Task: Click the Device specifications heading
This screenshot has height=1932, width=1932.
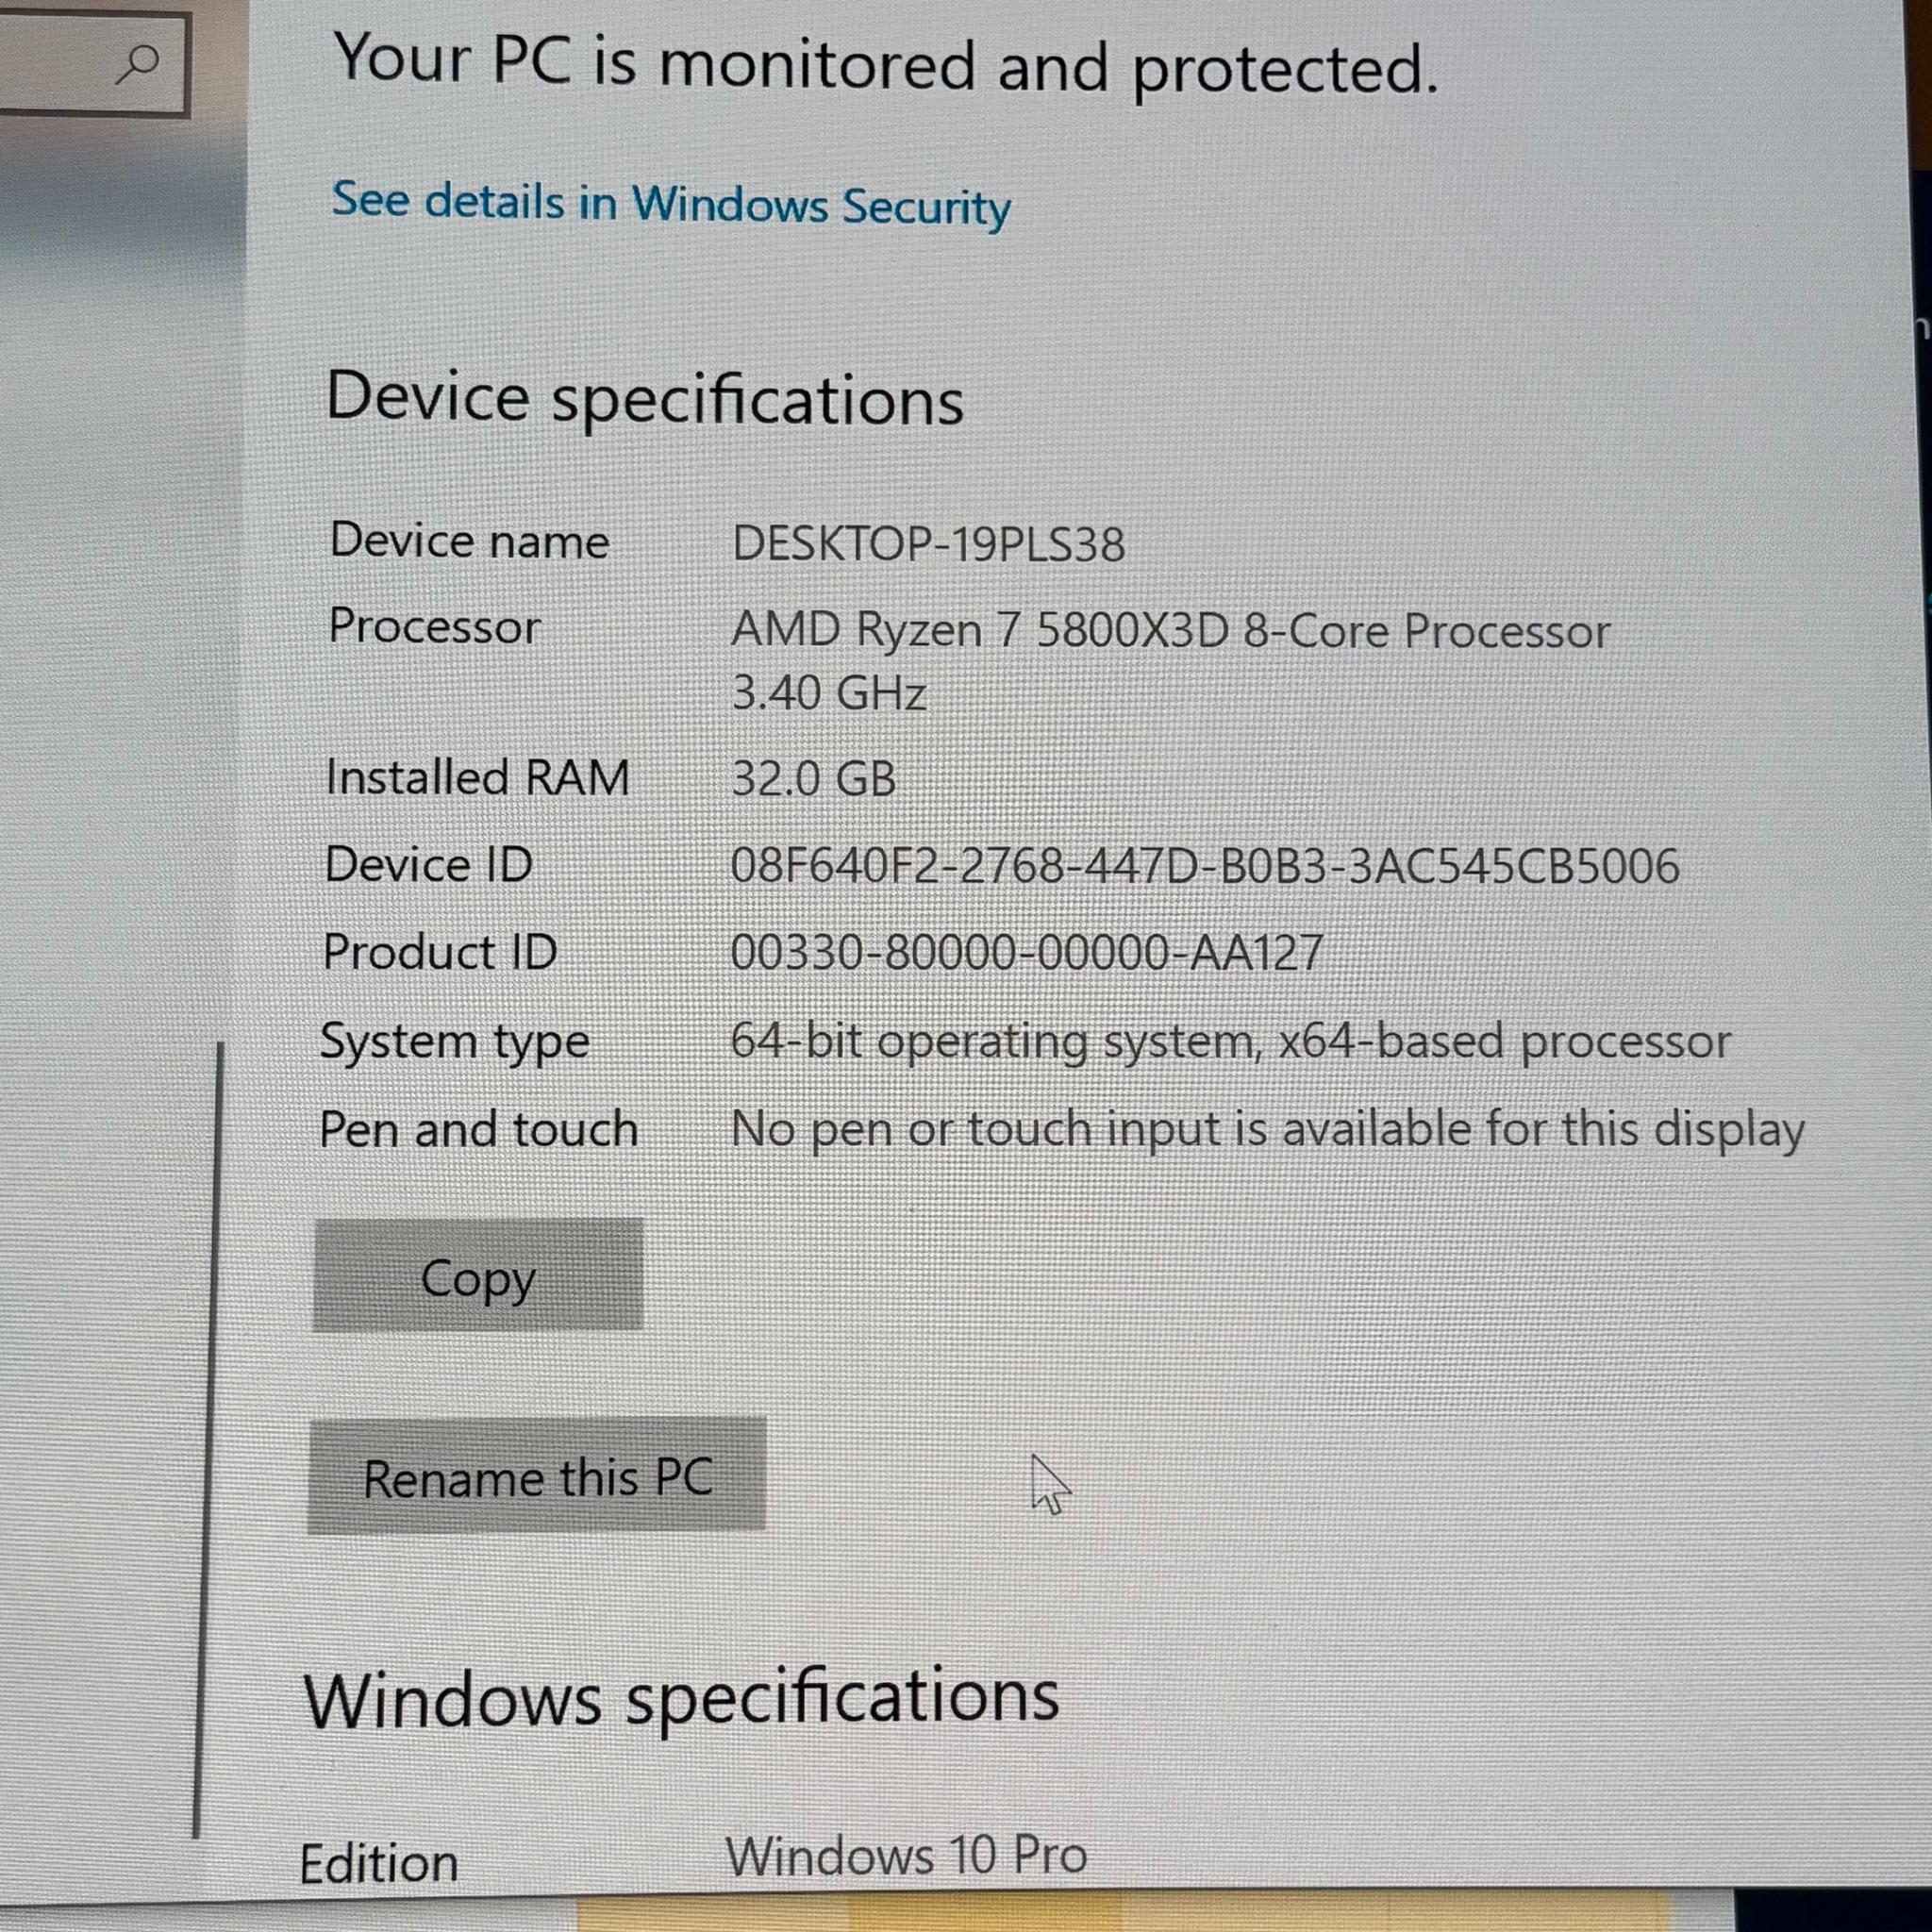Action: [645, 399]
